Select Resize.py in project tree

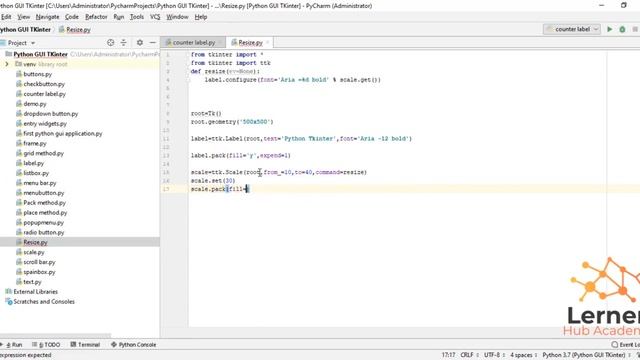(x=35, y=242)
